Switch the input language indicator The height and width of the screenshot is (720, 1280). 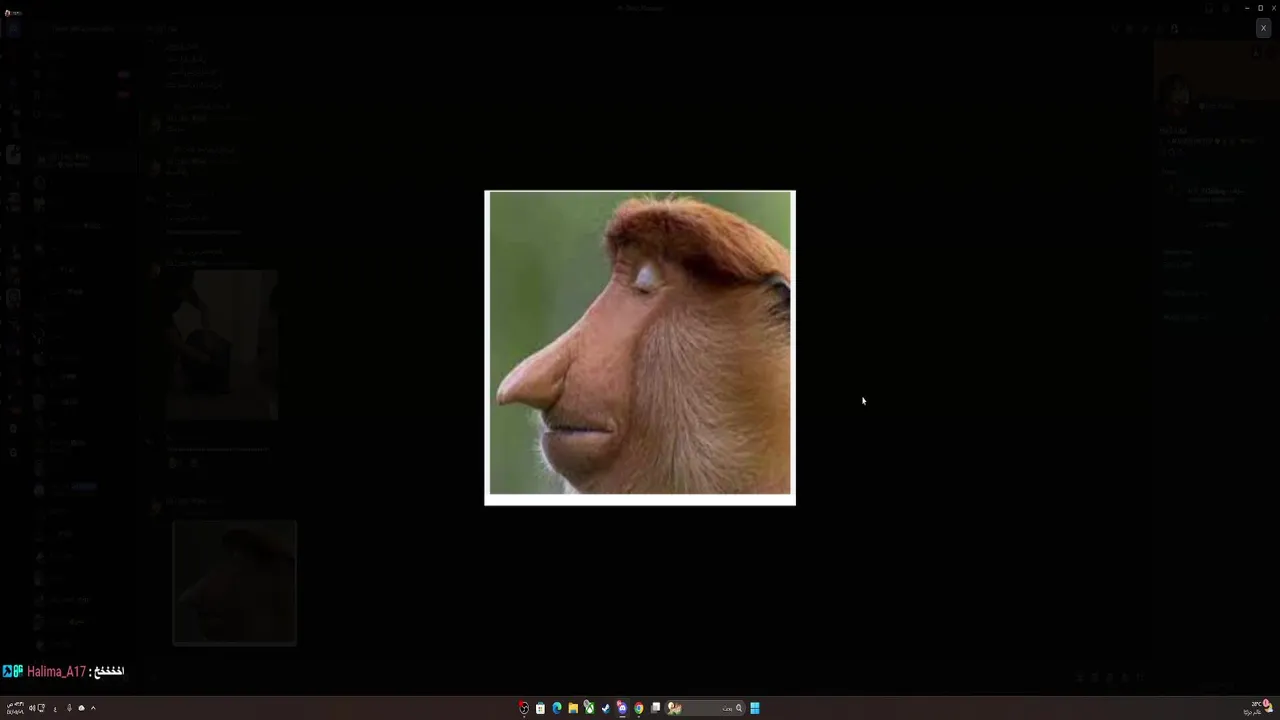point(55,708)
